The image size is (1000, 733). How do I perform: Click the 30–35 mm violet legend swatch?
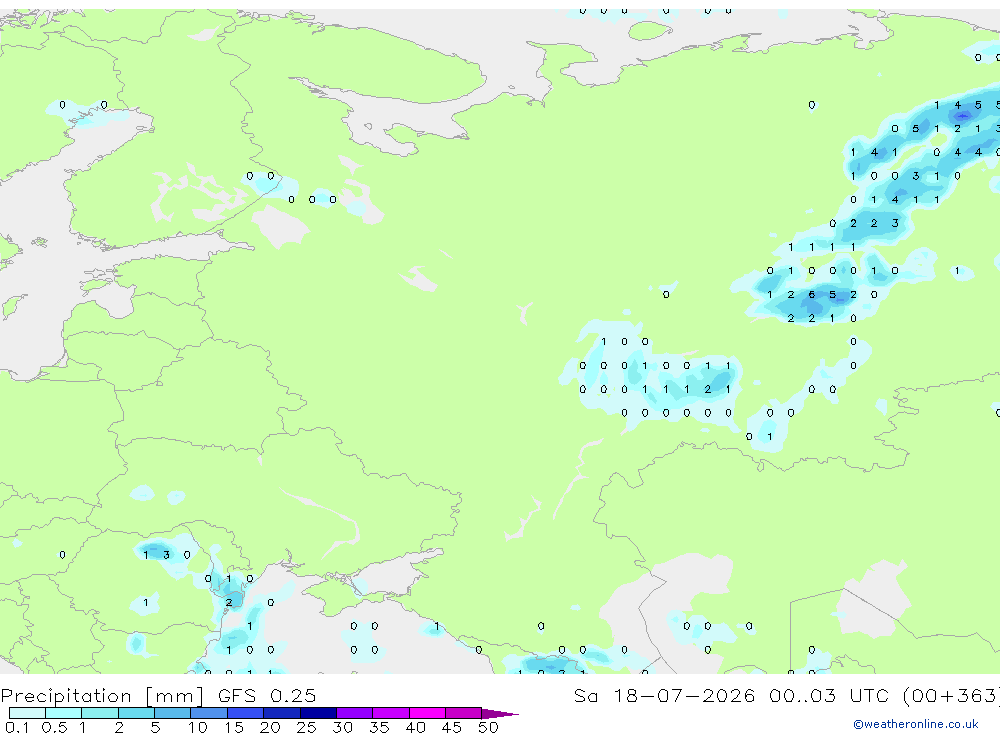(355, 713)
